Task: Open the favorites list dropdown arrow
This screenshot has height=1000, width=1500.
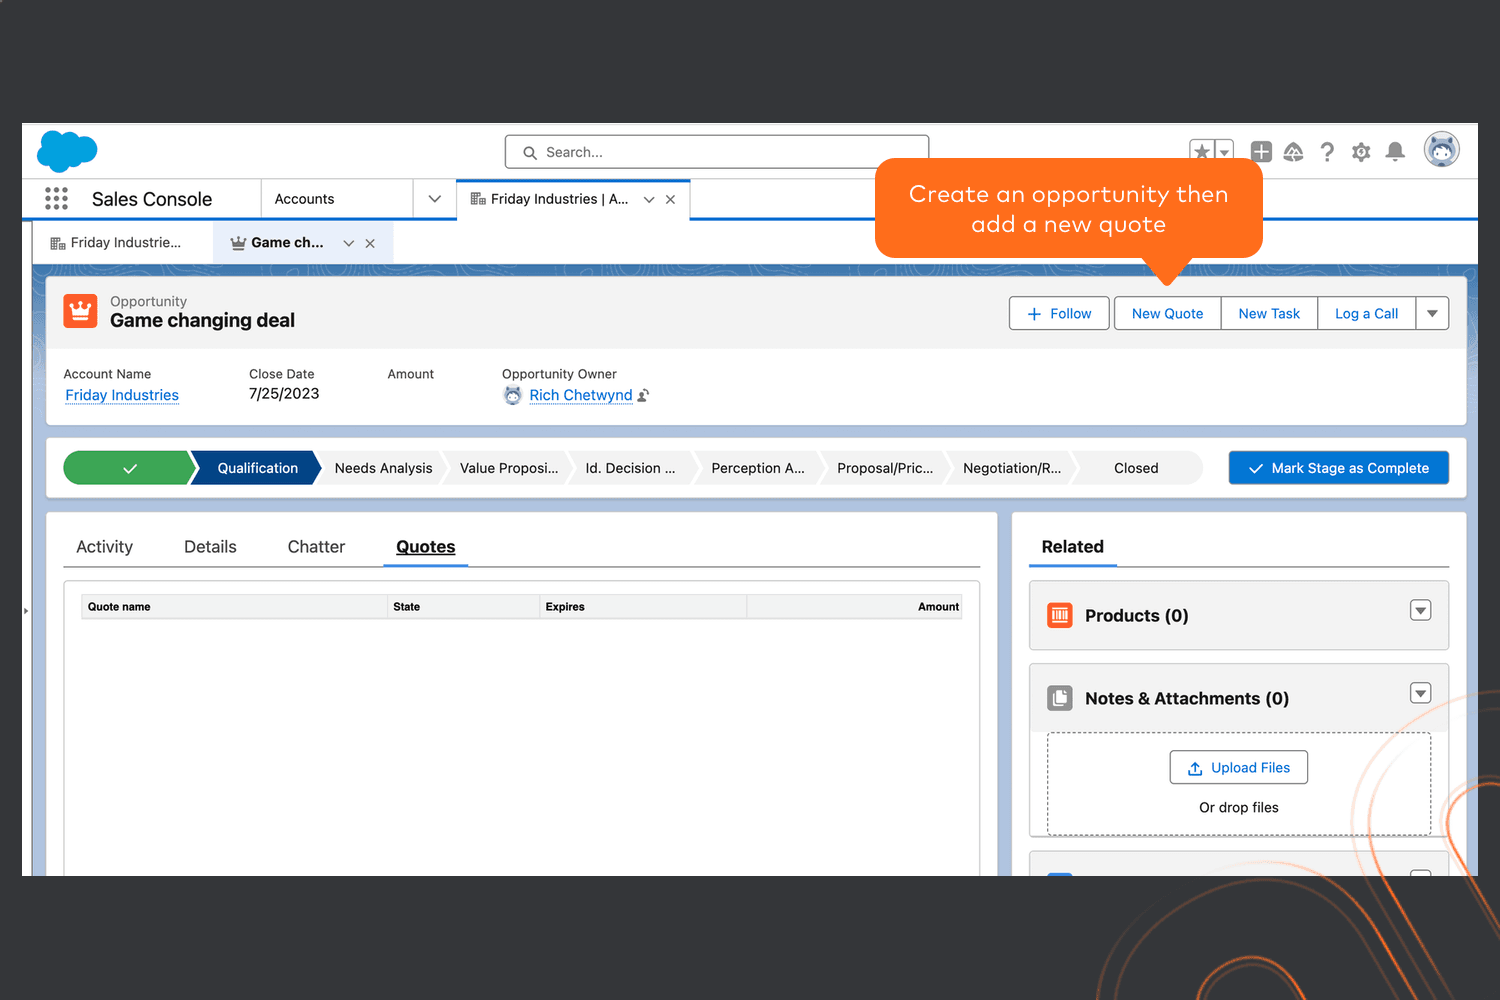Action: [x=1224, y=152]
